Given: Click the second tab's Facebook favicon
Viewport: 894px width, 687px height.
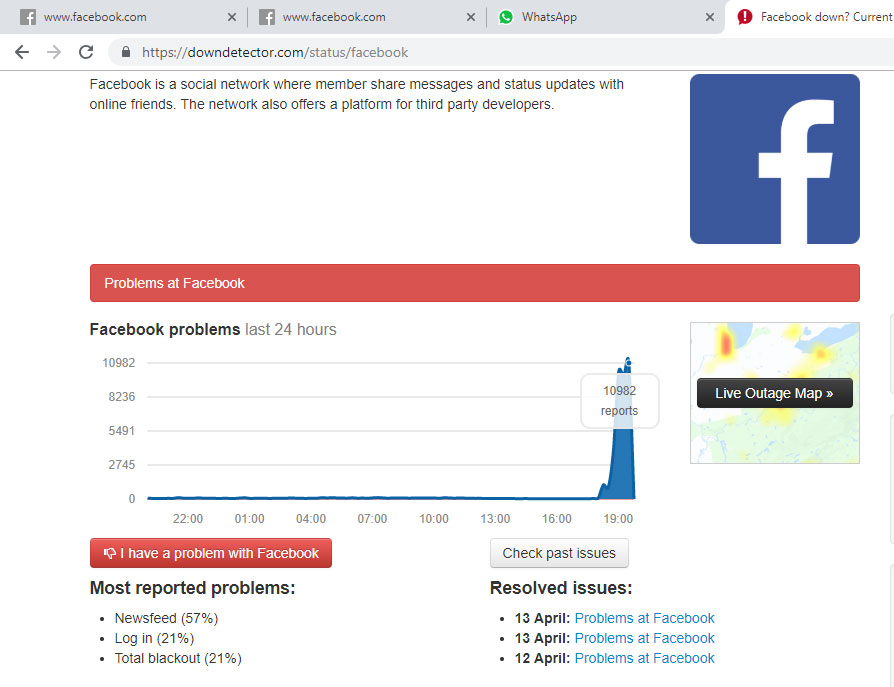Looking at the screenshot, I should (267, 17).
